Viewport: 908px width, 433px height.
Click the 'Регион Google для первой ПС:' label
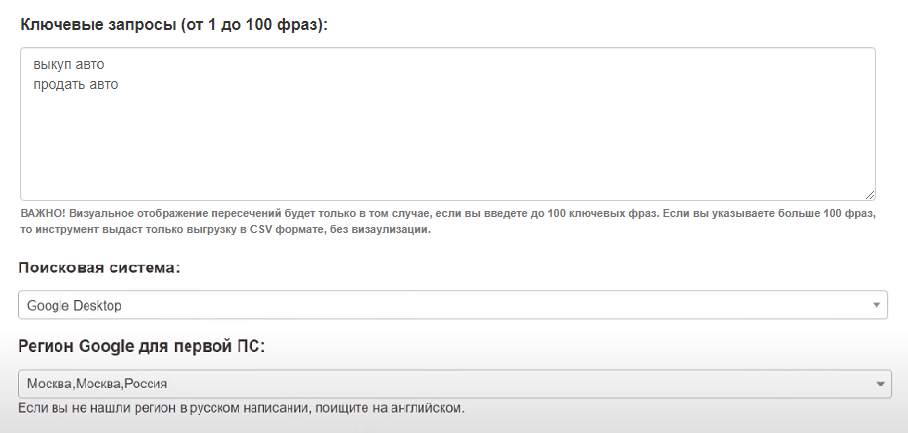click(x=141, y=346)
